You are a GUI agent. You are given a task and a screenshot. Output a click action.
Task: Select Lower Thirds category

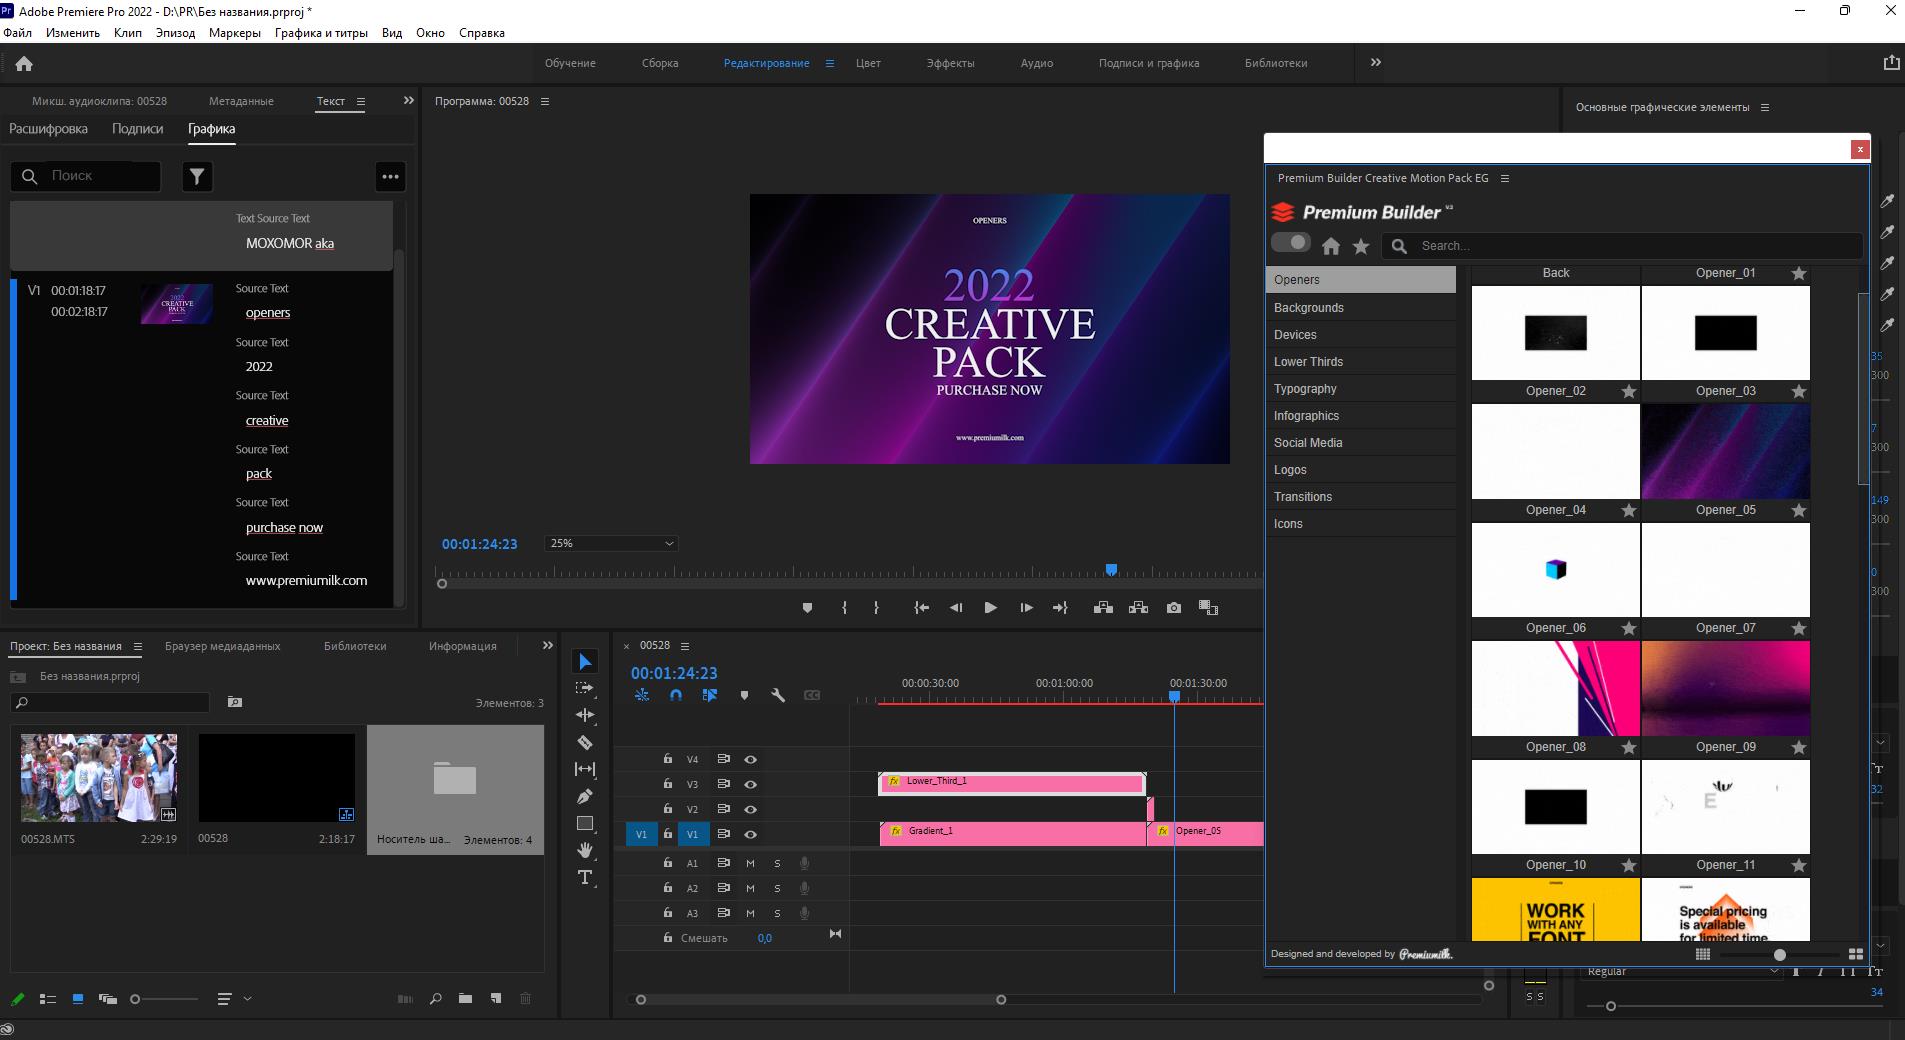coord(1360,362)
